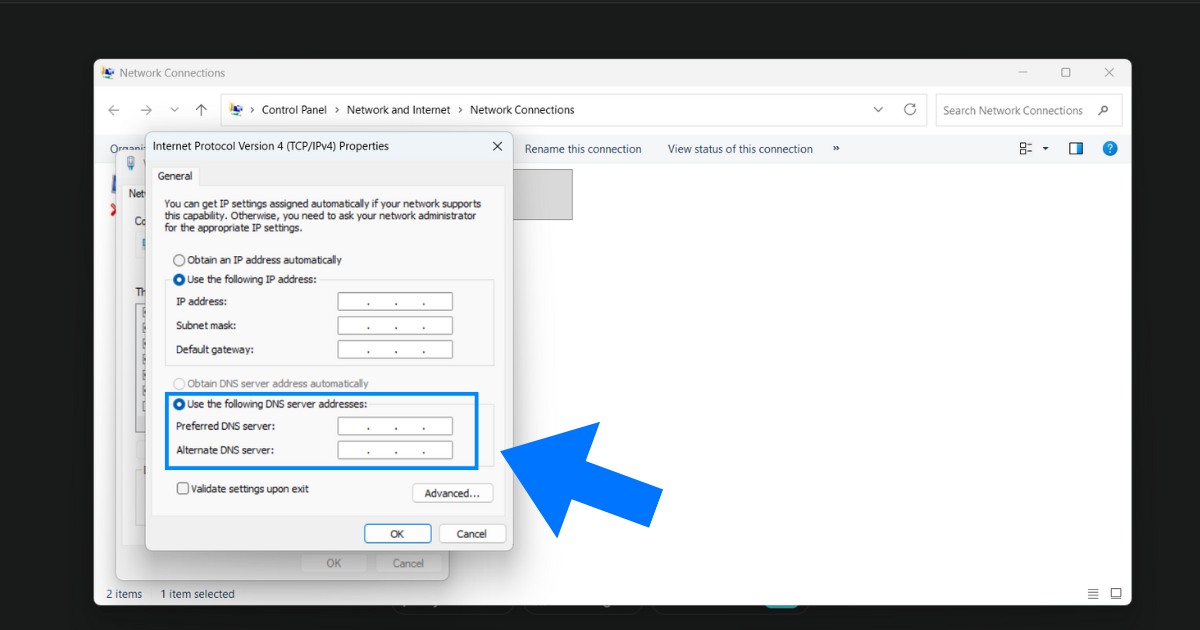Expand the address bar history dropdown
This screenshot has width=1200, height=630.
(x=878, y=110)
